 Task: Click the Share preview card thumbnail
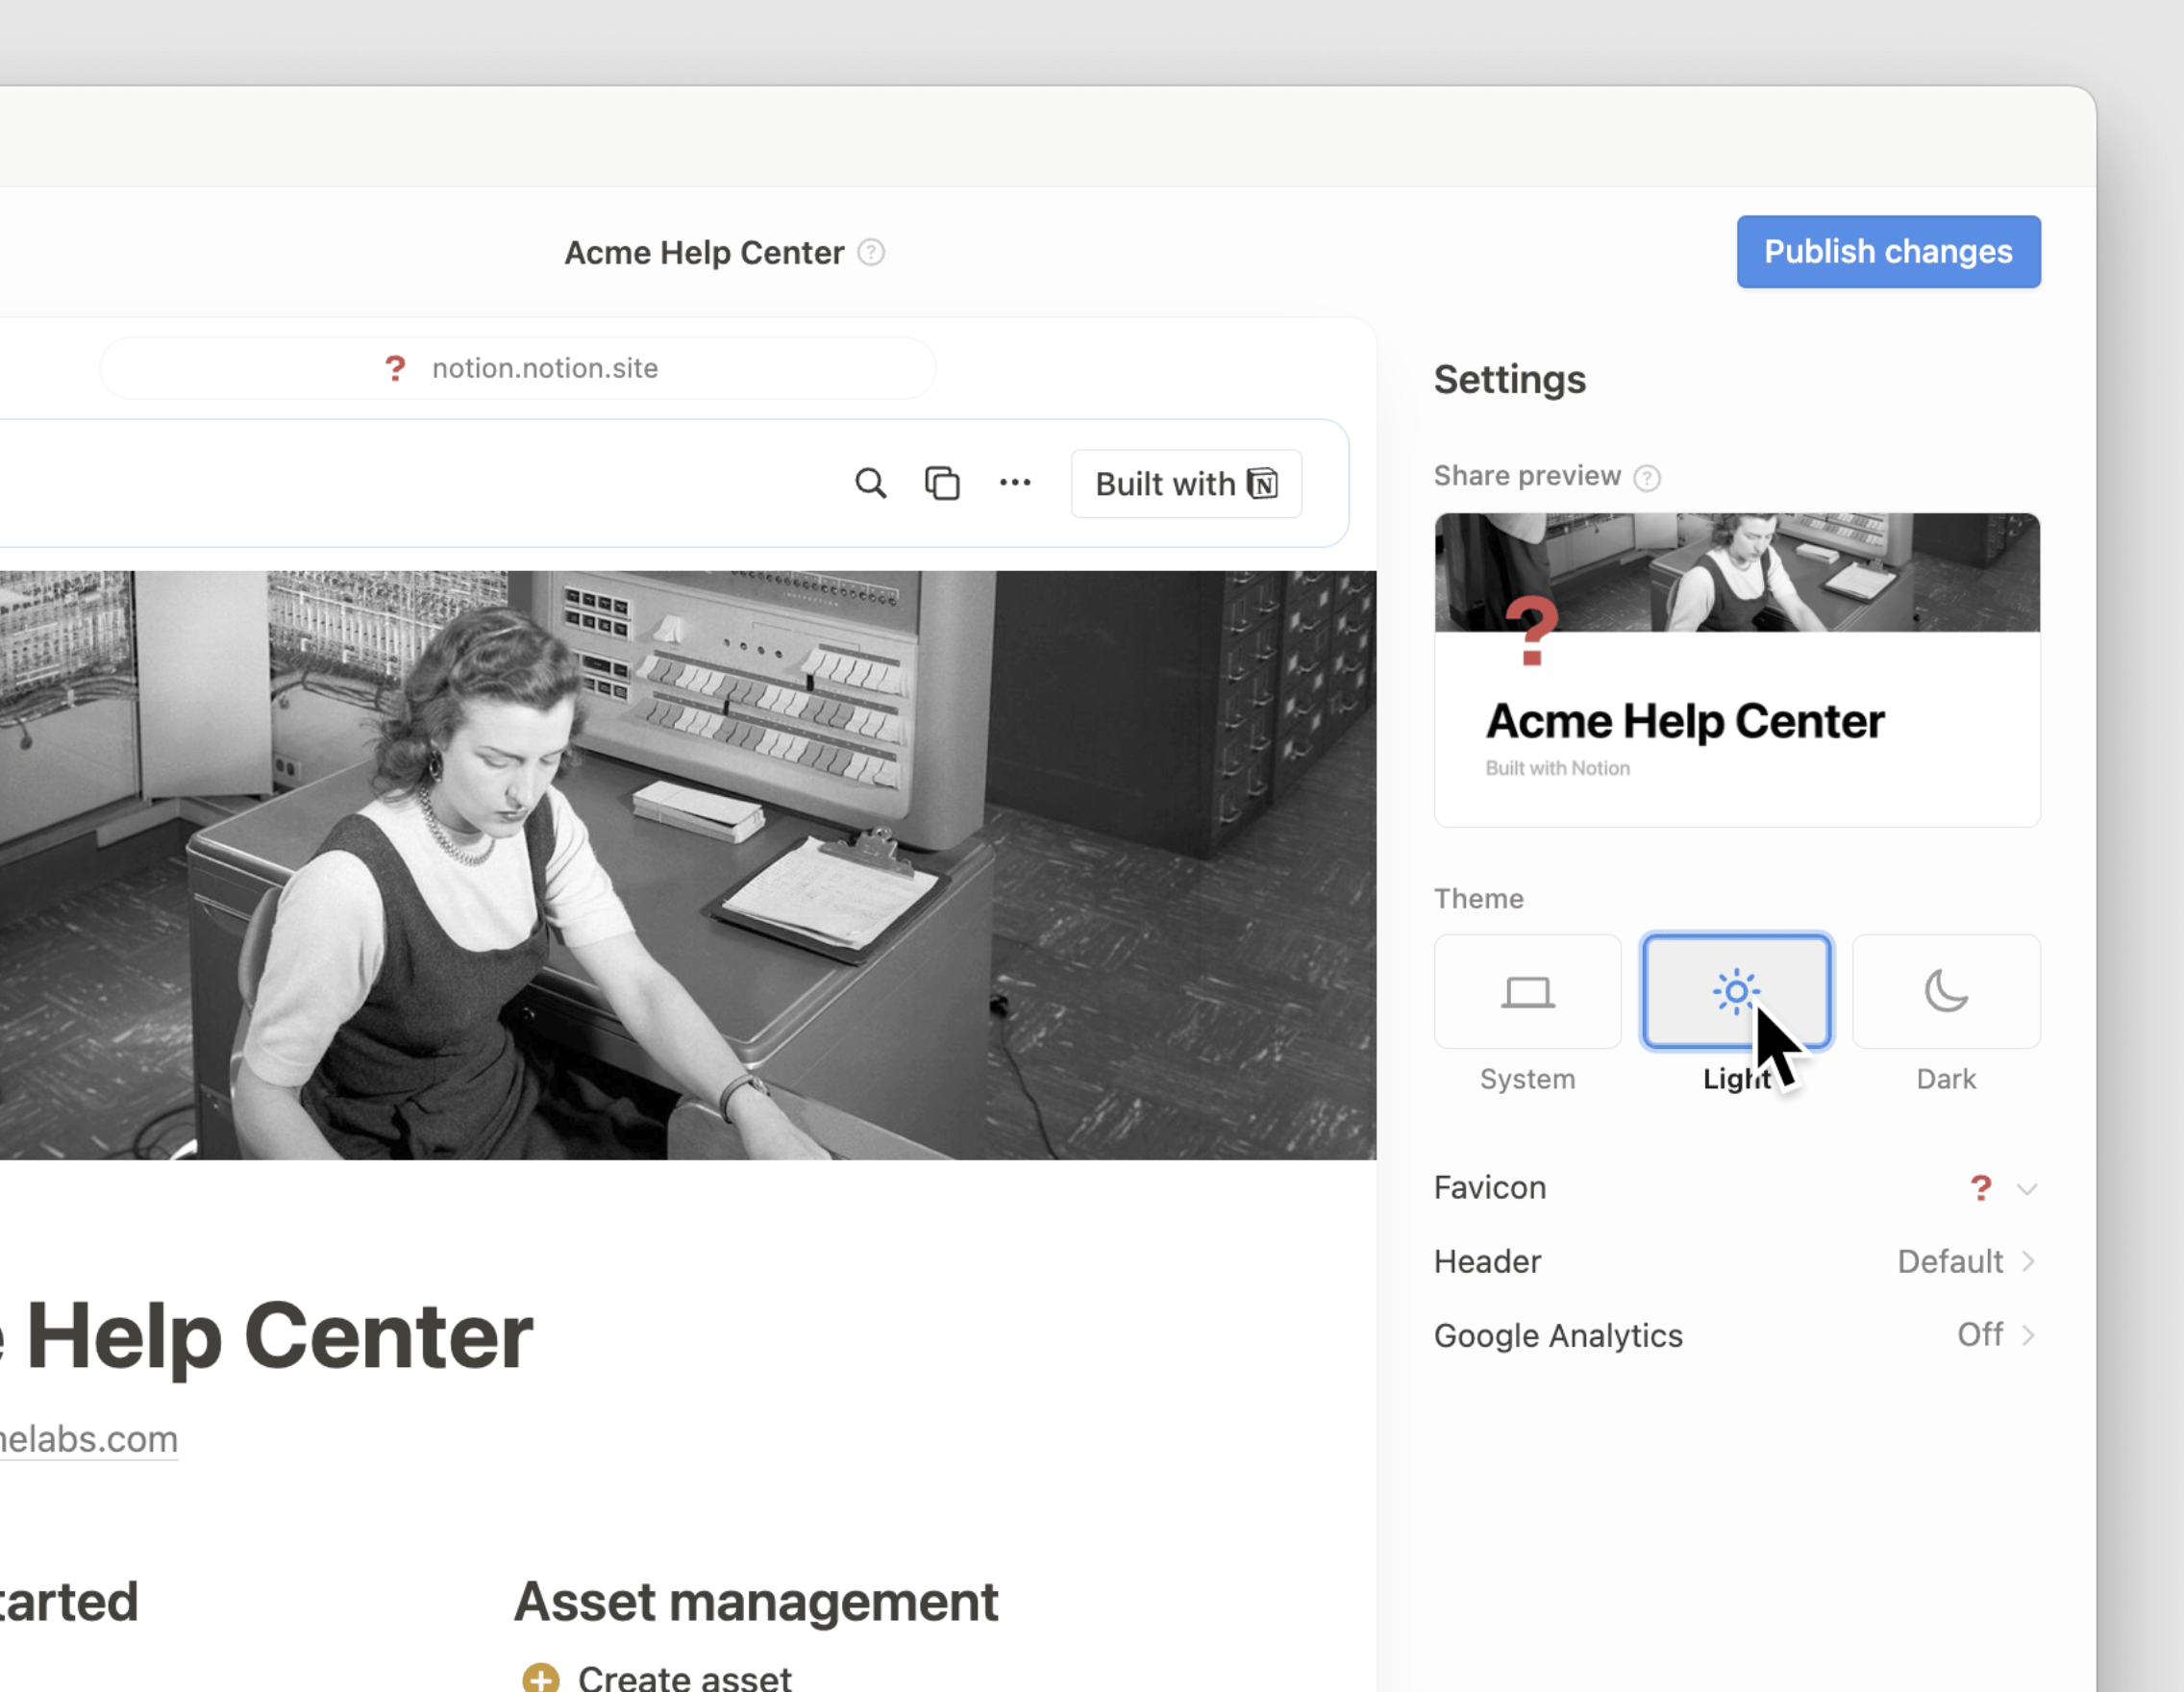pos(1737,670)
